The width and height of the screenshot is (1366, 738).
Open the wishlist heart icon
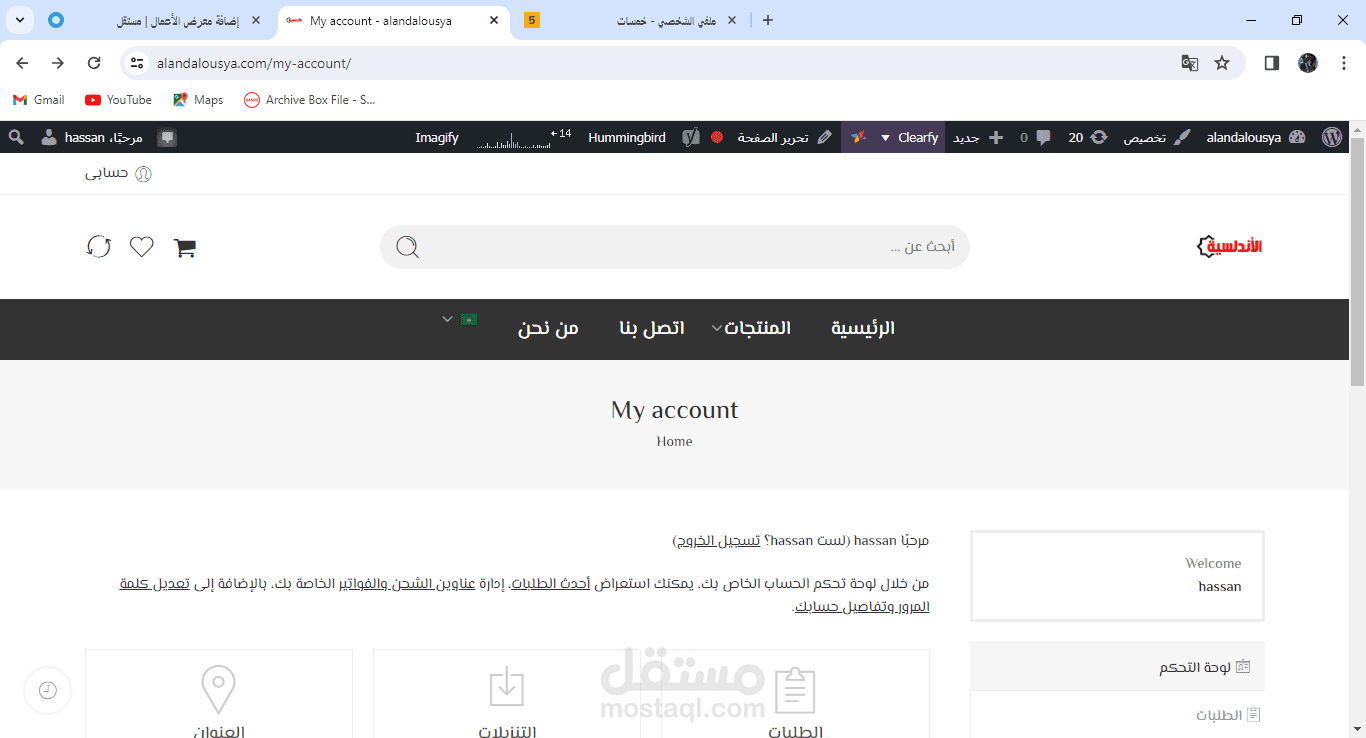pyautogui.click(x=142, y=246)
